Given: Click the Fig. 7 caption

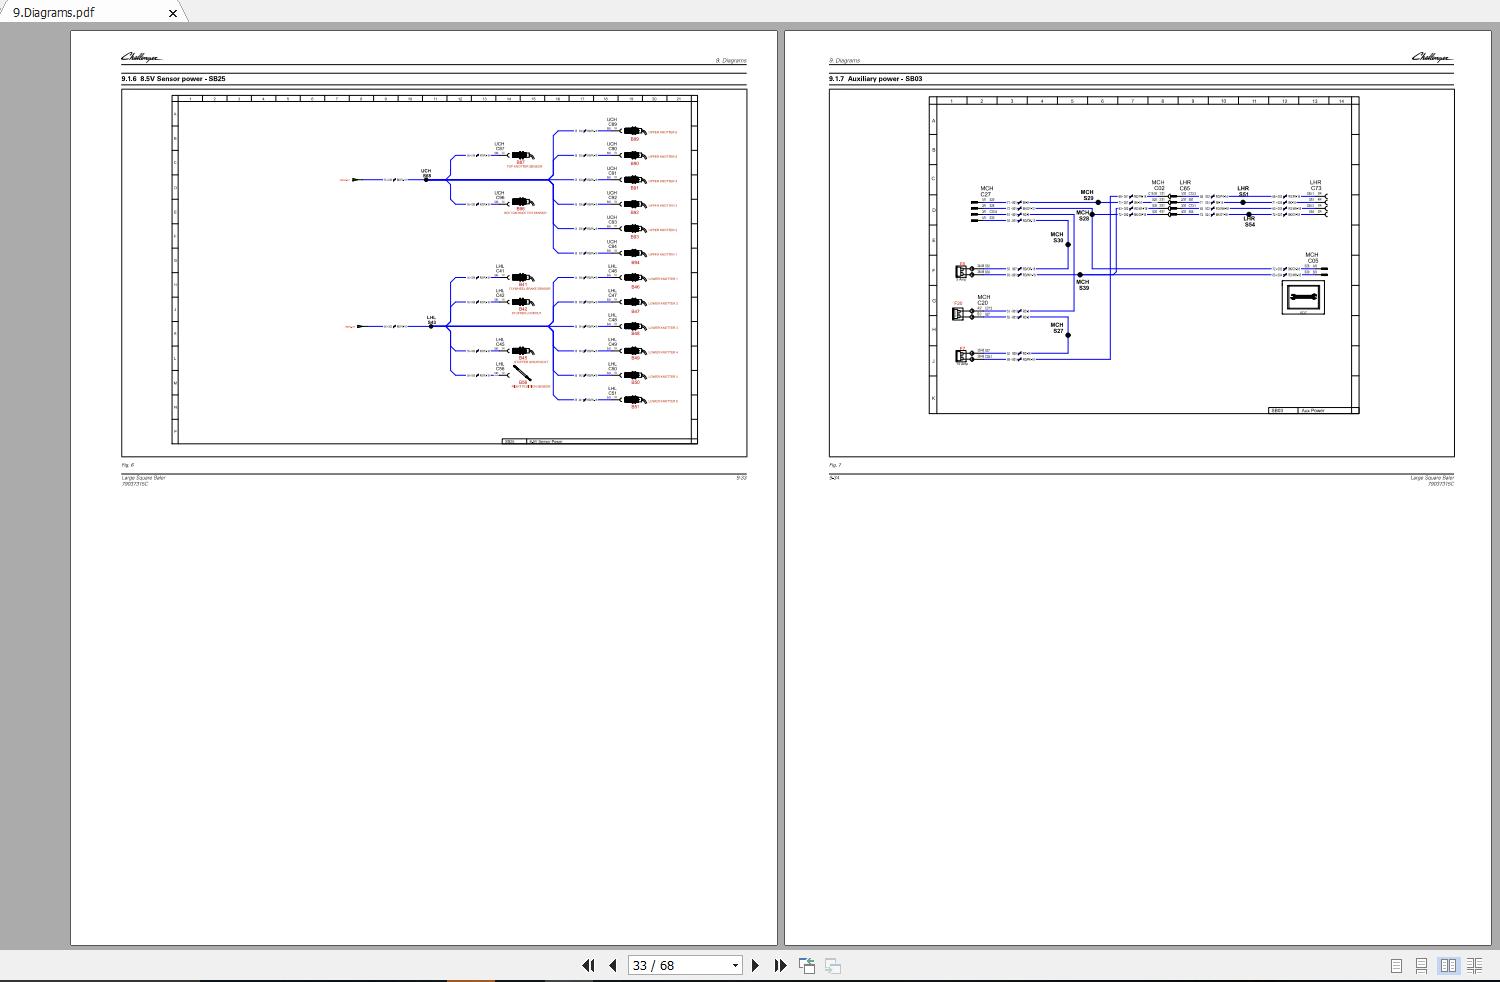Looking at the screenshot, I should [835, 465].
